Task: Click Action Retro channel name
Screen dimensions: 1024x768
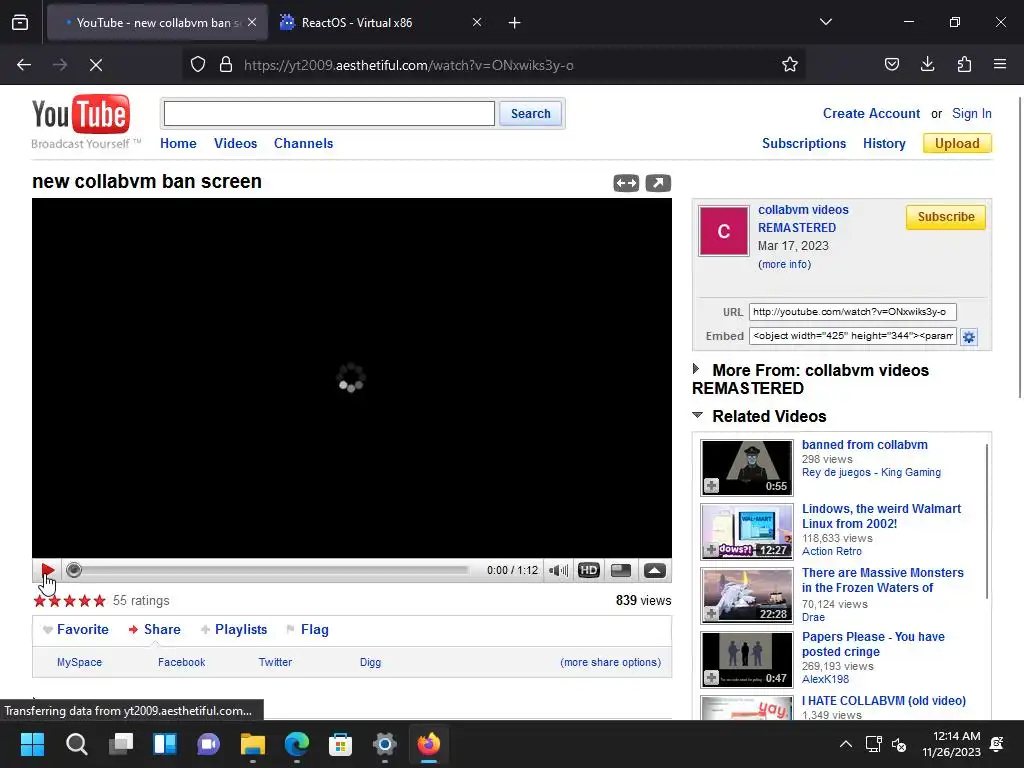Action: click(x=831, y=551)
